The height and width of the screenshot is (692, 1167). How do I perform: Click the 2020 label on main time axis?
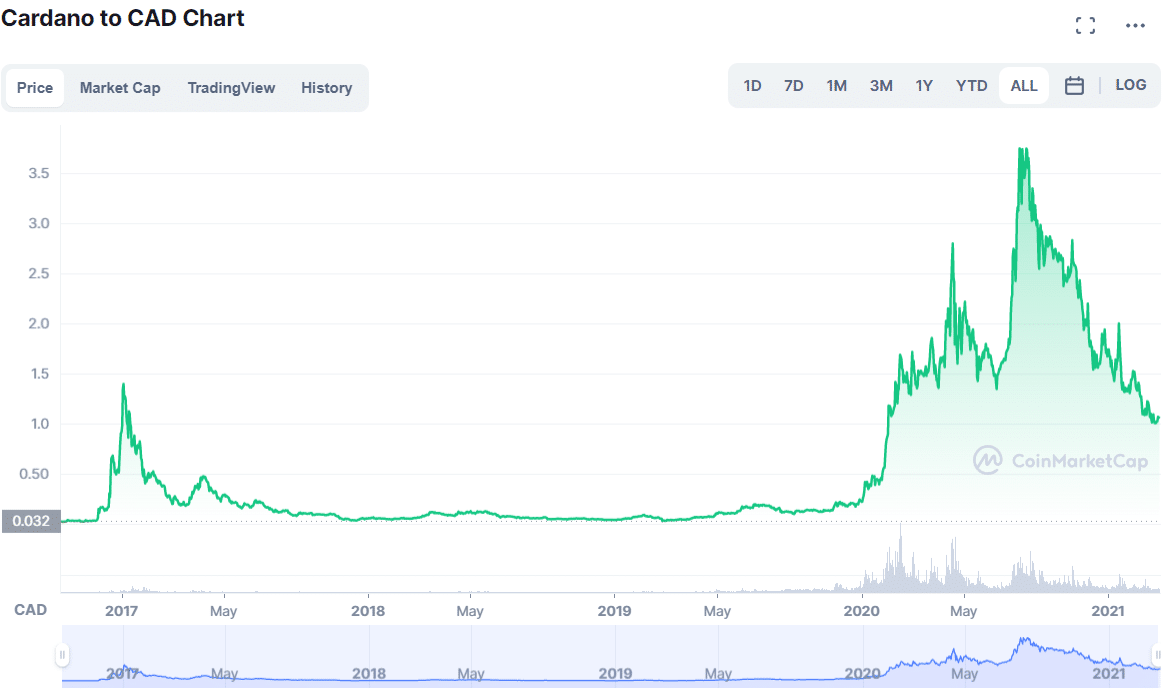pyautogui.click(x=861, y=611)
